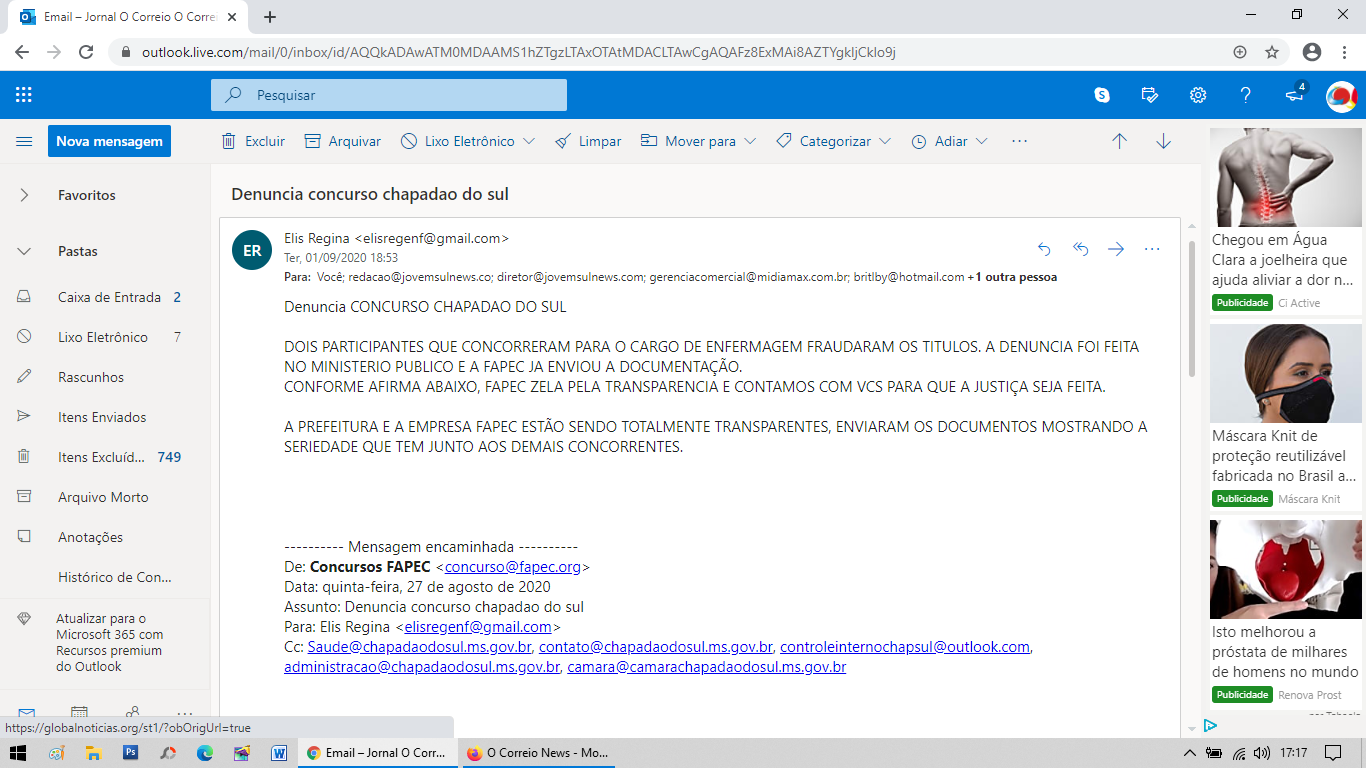Open Photoshop from the taskbar

click(x=130, y=753)
